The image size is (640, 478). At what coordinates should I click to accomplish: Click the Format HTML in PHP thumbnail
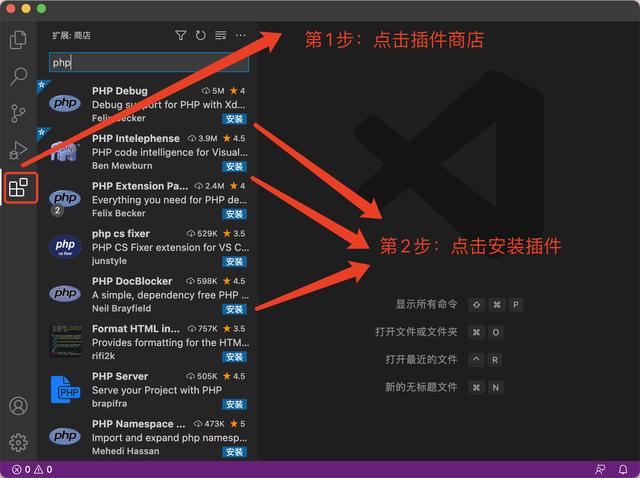[x=65, y=341]
